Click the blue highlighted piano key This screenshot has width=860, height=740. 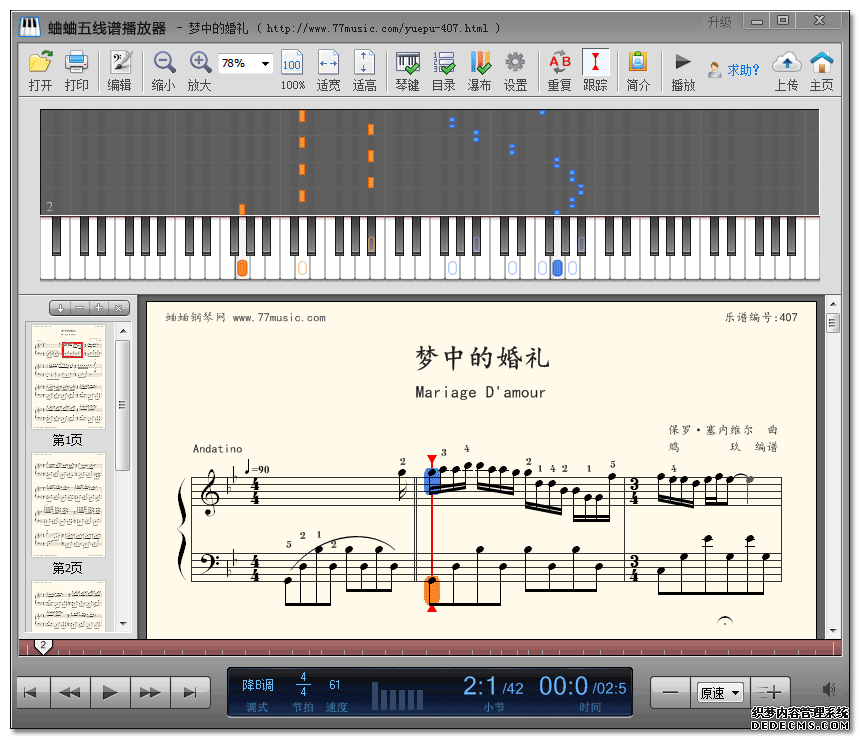coord(557,268)
